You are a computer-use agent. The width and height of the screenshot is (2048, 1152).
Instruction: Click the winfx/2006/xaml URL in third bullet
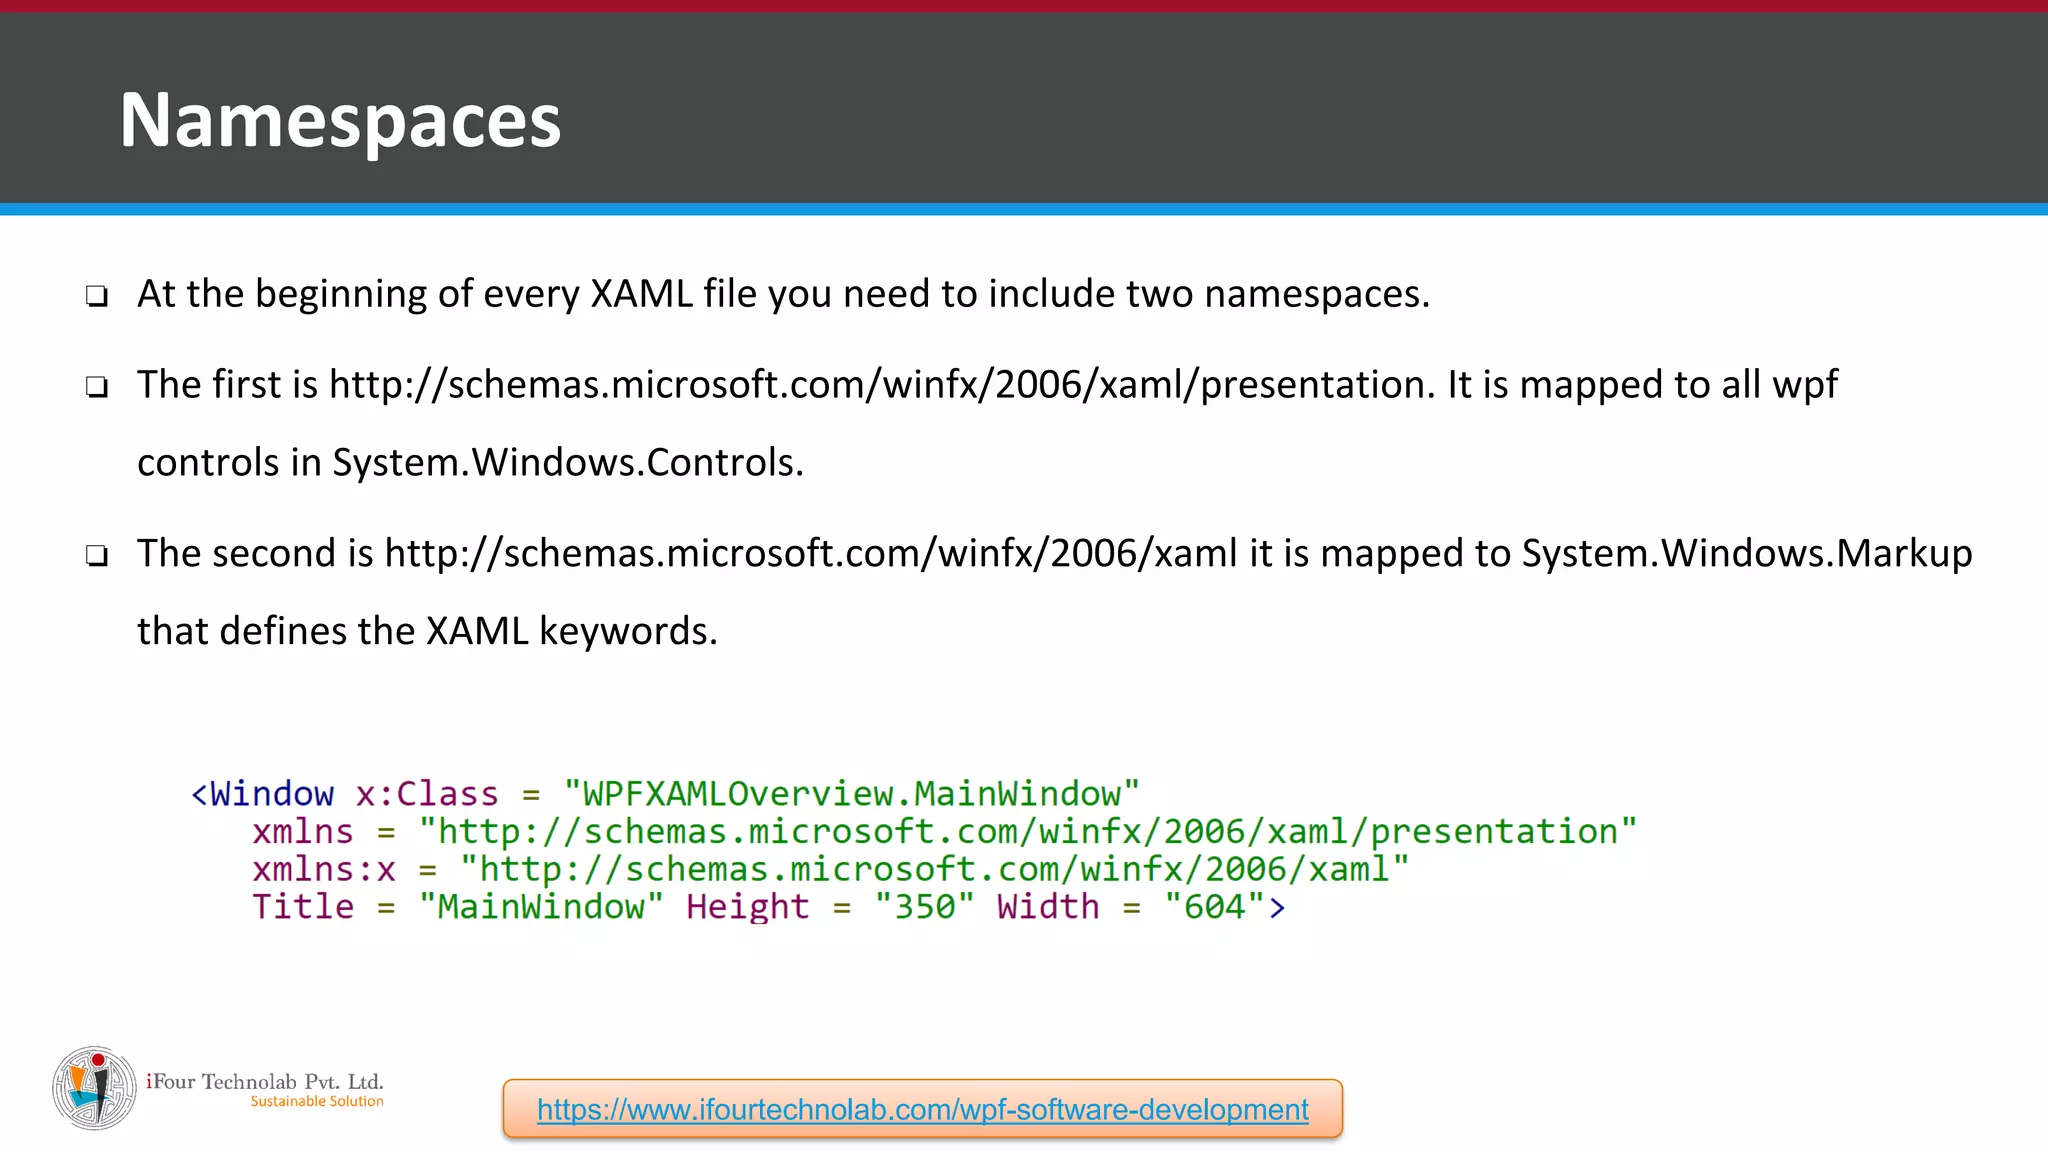pyautogui.click(x=810, y=554)
